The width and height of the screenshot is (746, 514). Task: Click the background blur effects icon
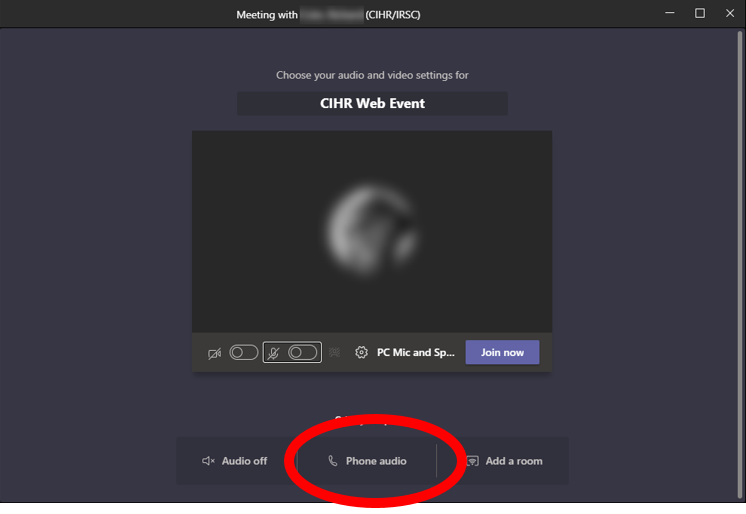tap(334, 352)
